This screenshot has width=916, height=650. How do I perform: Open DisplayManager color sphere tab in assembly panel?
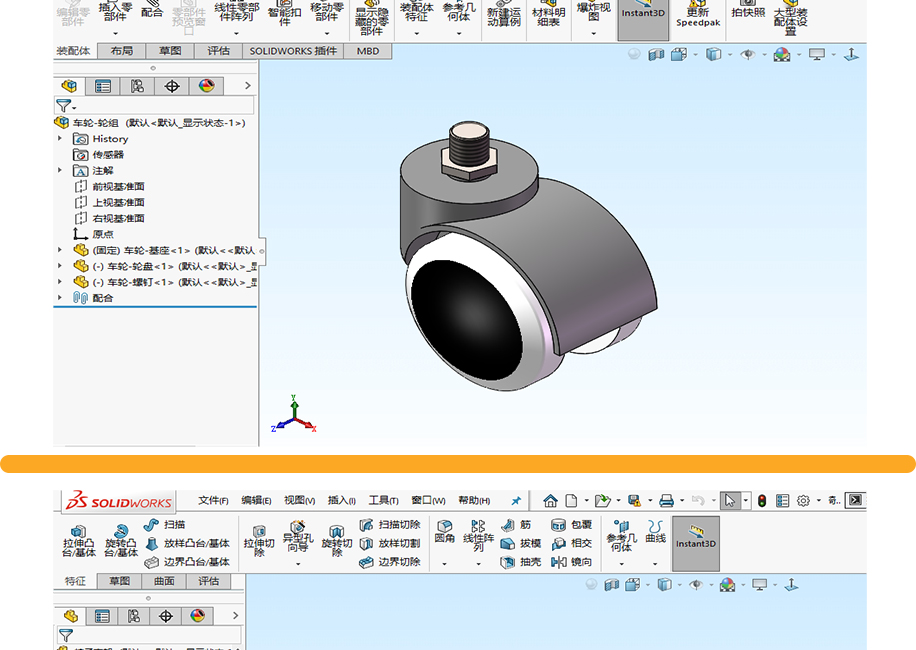click(206, 86)
